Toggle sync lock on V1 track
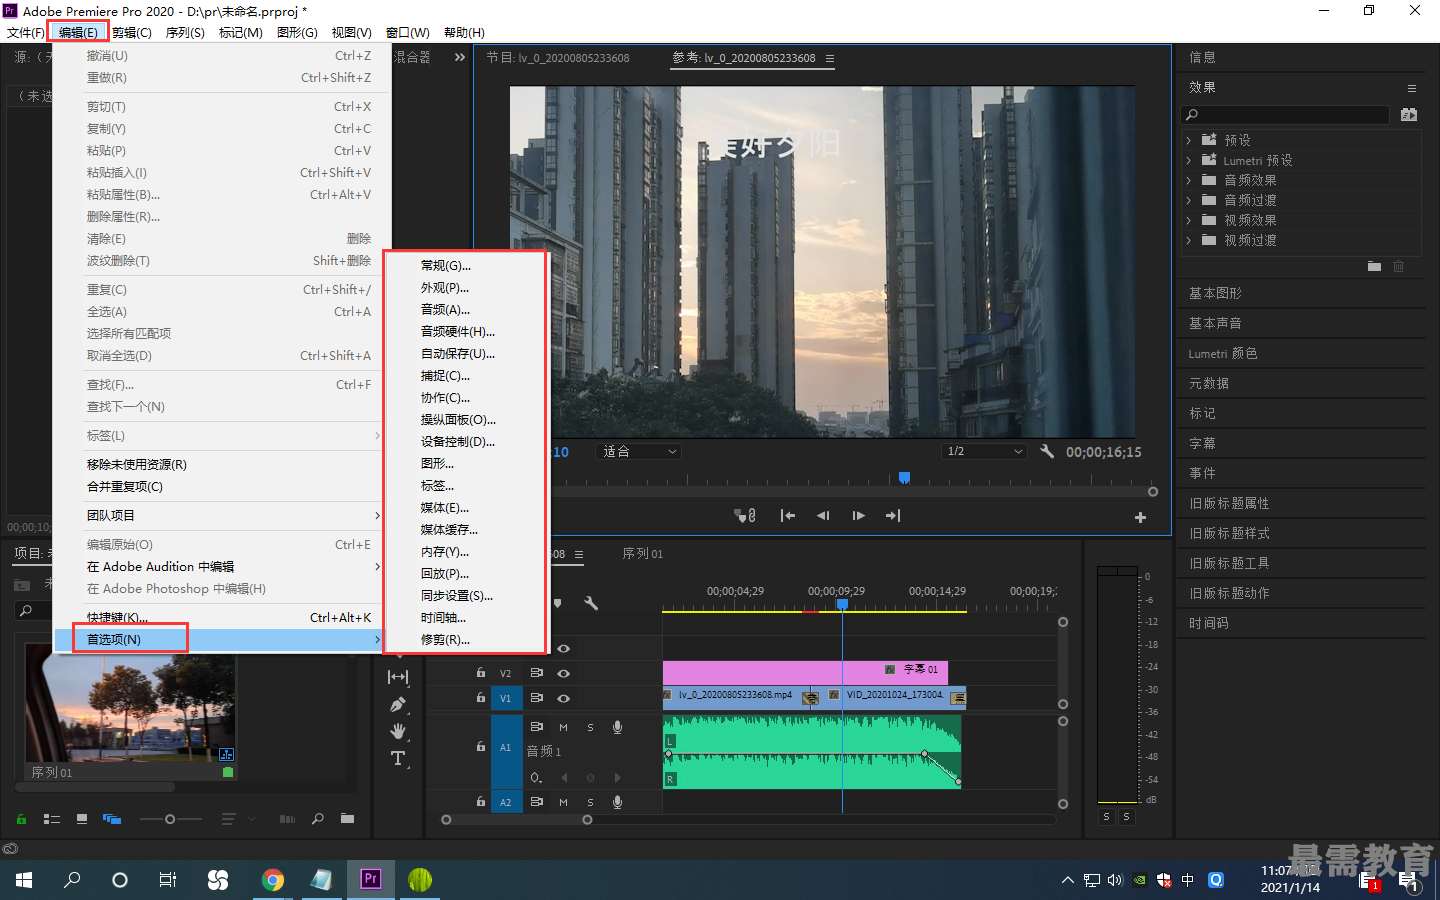The height and width of the screenshot is (900, 1440). 537,698
